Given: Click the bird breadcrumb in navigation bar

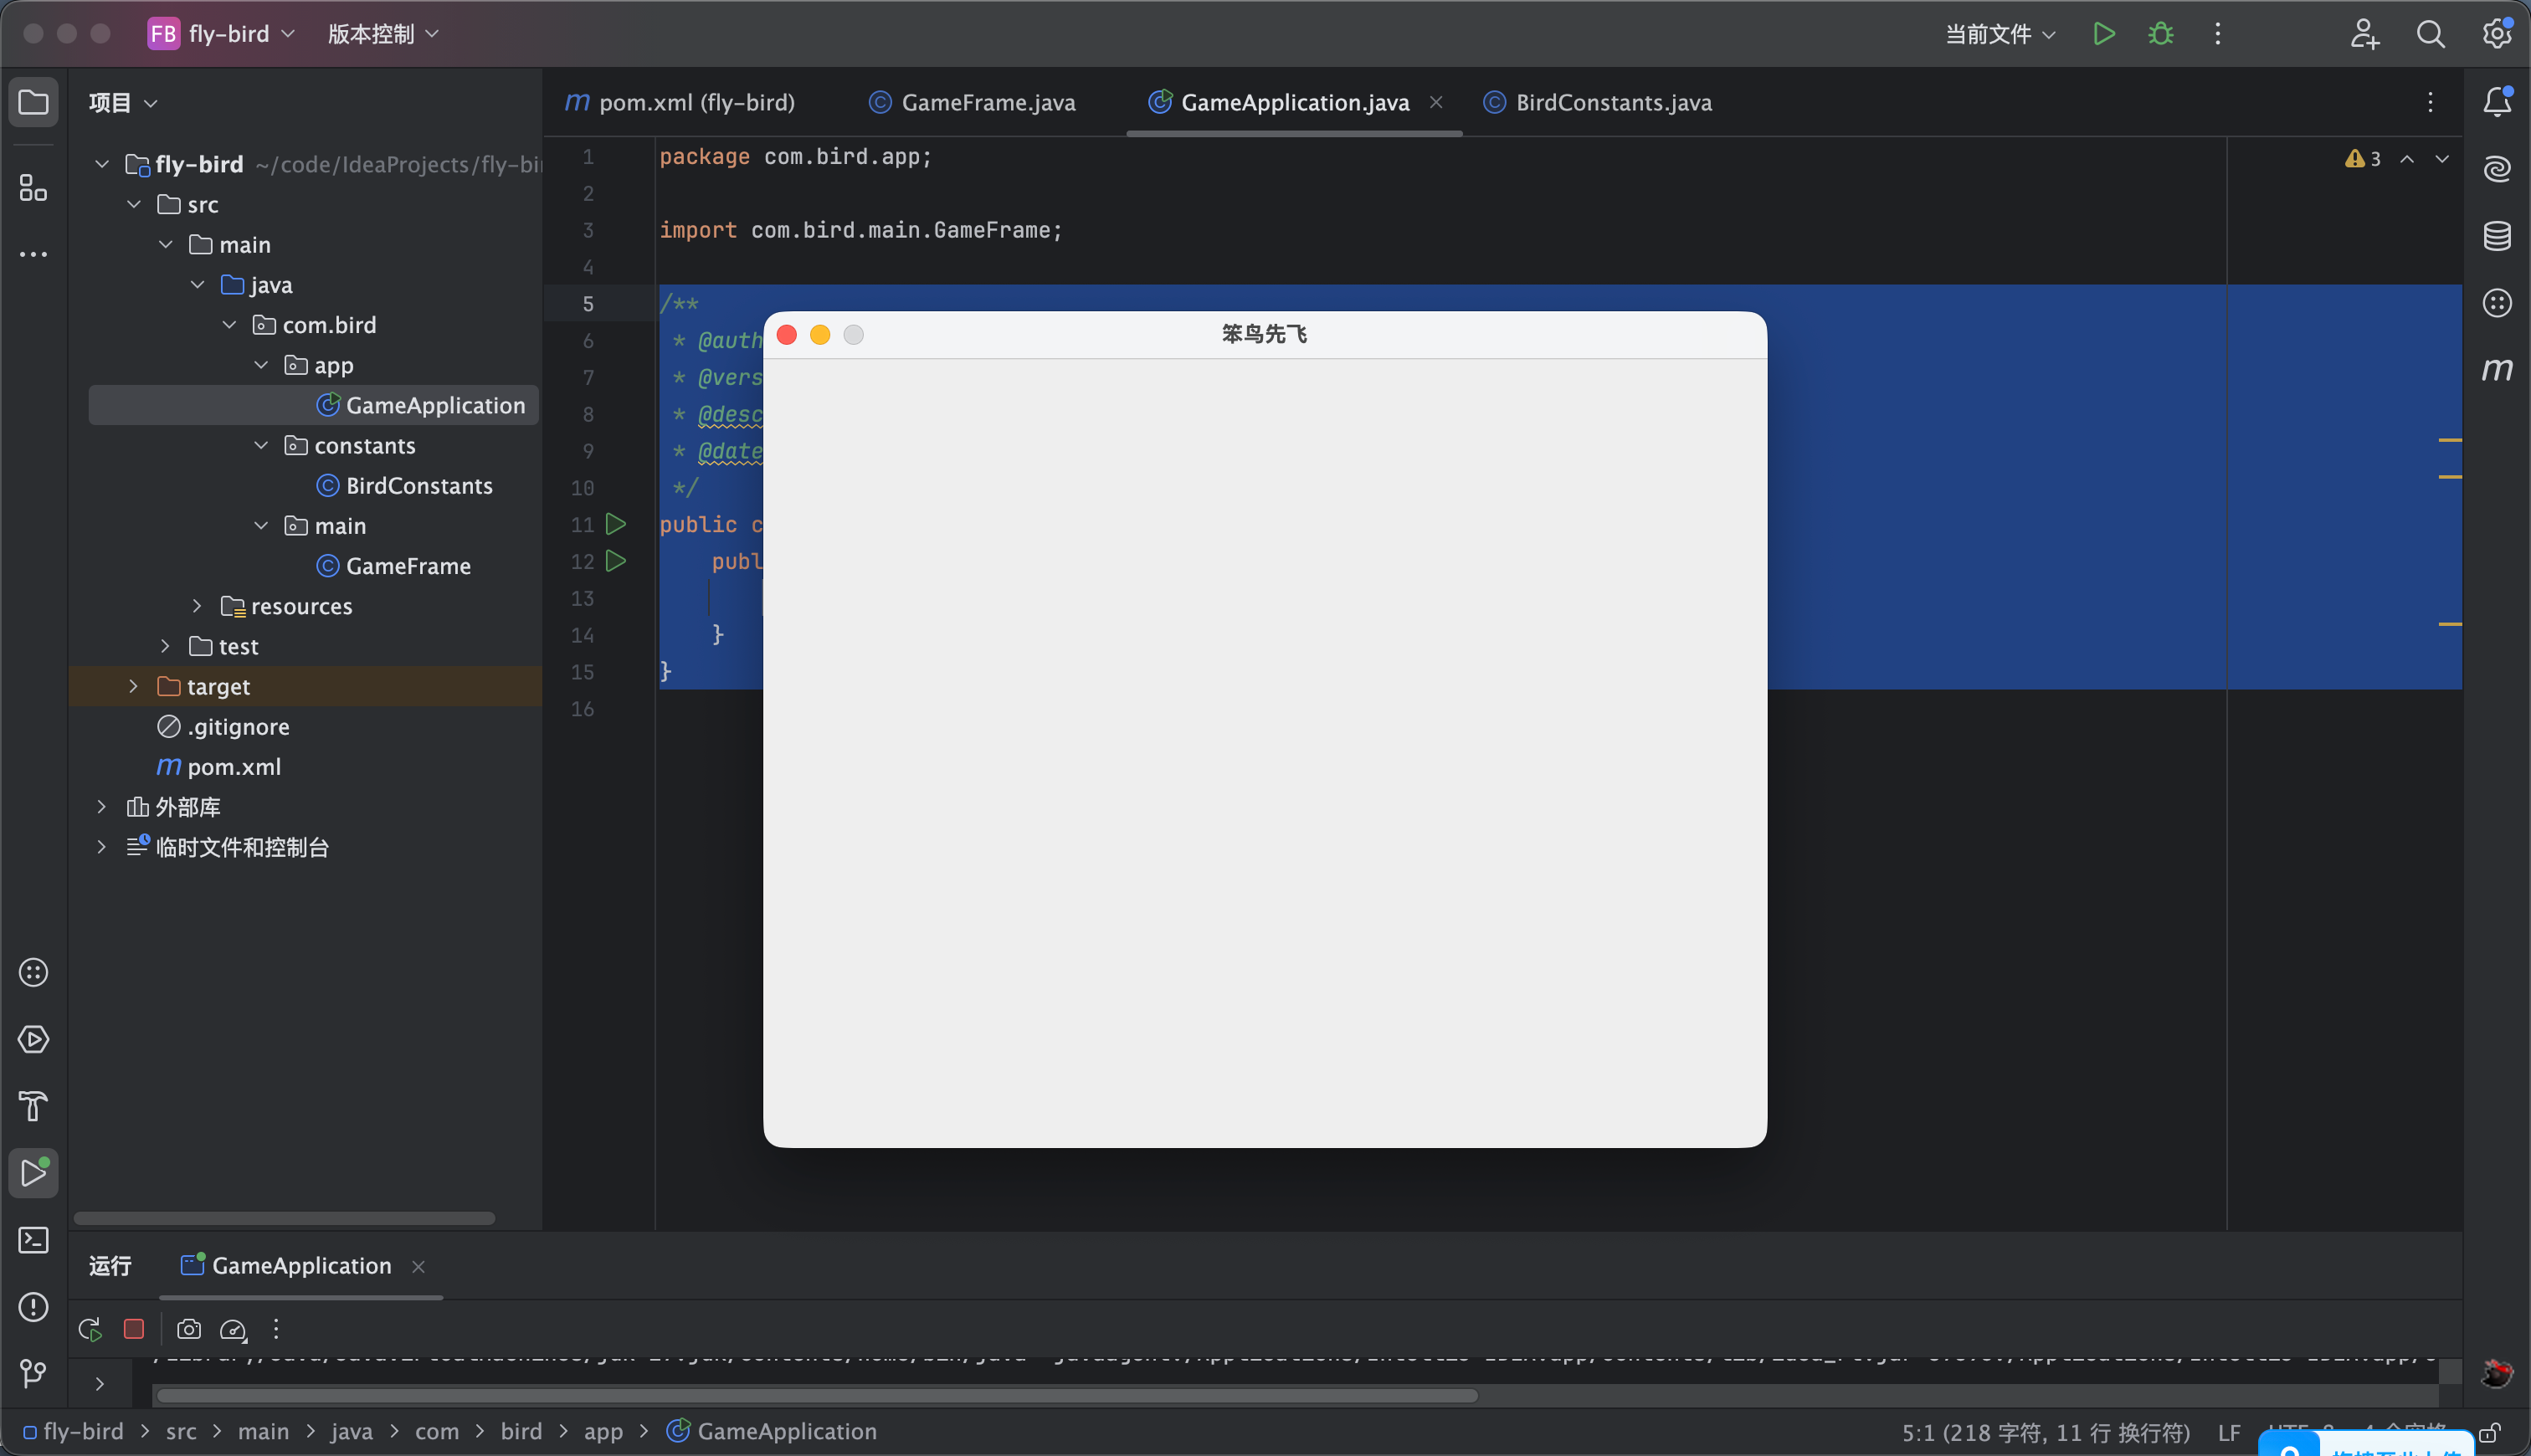Looking at the screenshot, I should 521,1432.
